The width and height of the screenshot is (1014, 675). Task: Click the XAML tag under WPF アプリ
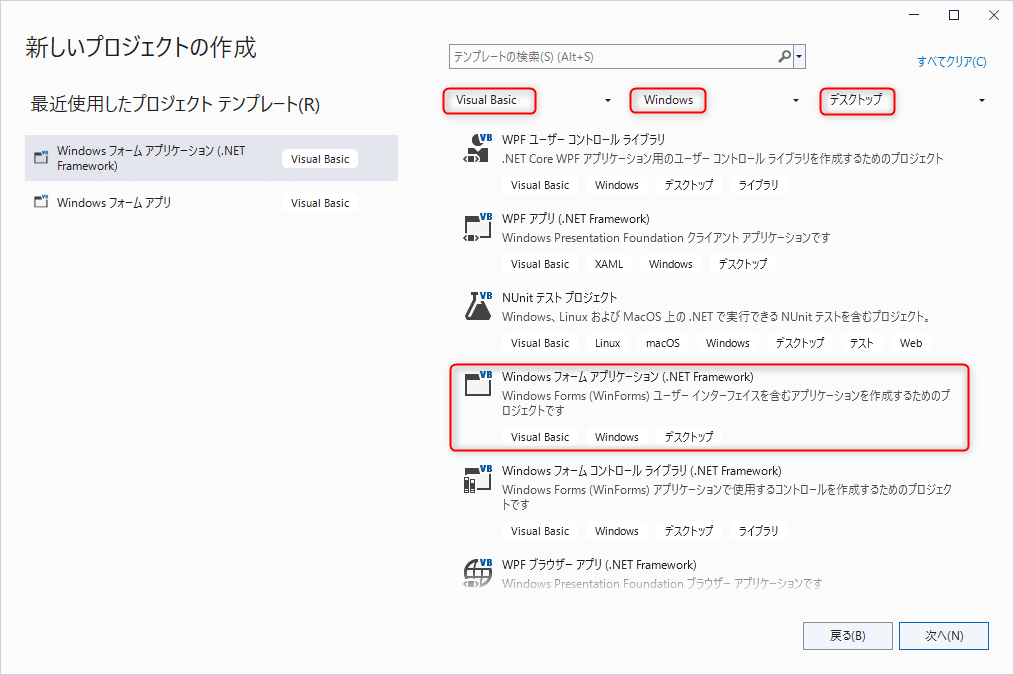pos(609,264)
